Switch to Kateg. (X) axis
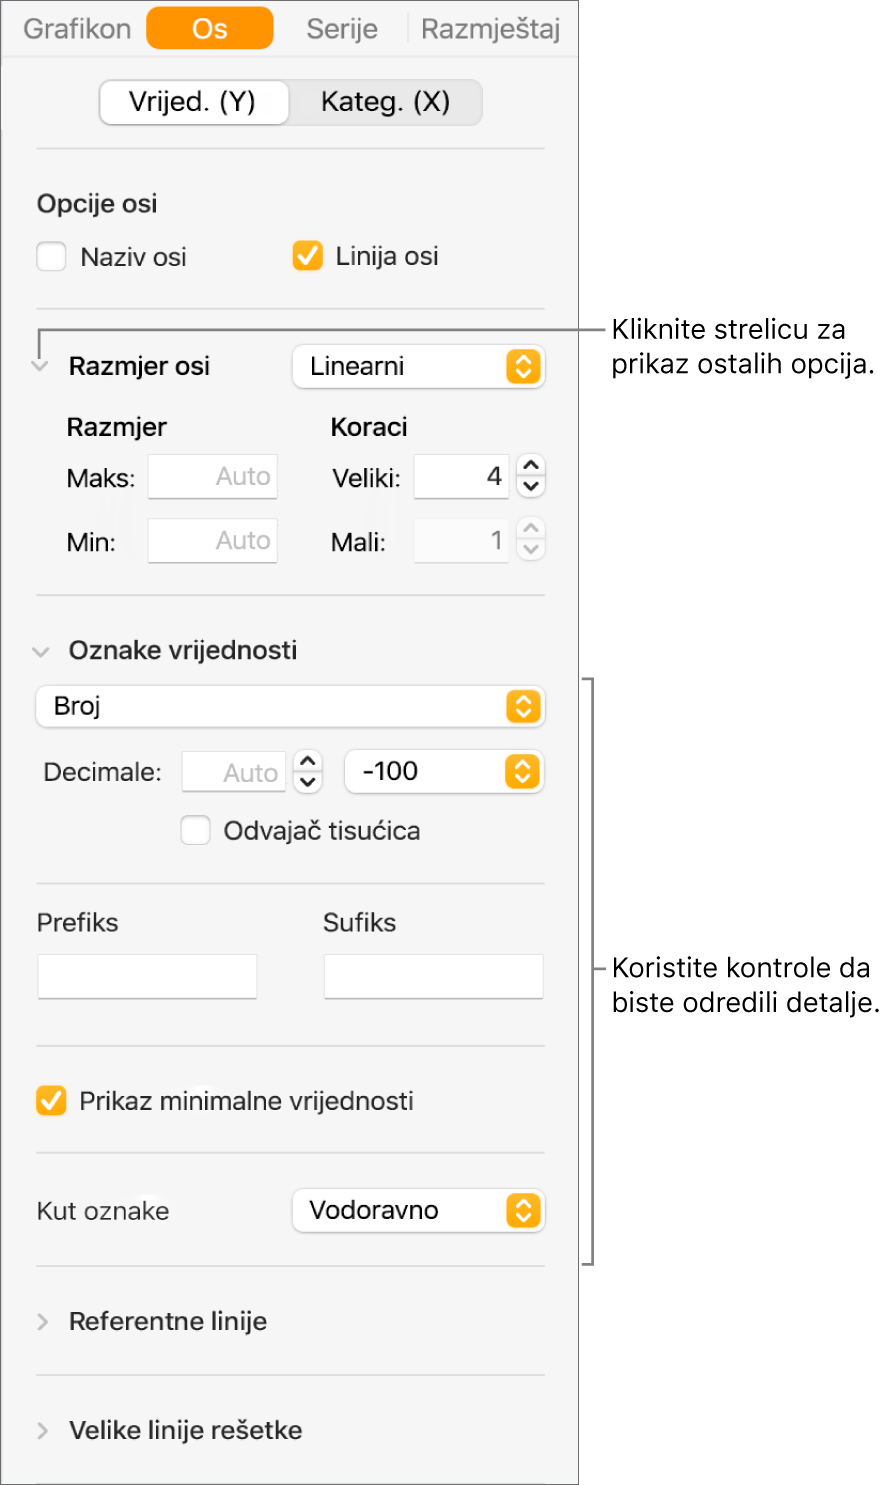The image size is (894, 1485). tap(385, 102)
